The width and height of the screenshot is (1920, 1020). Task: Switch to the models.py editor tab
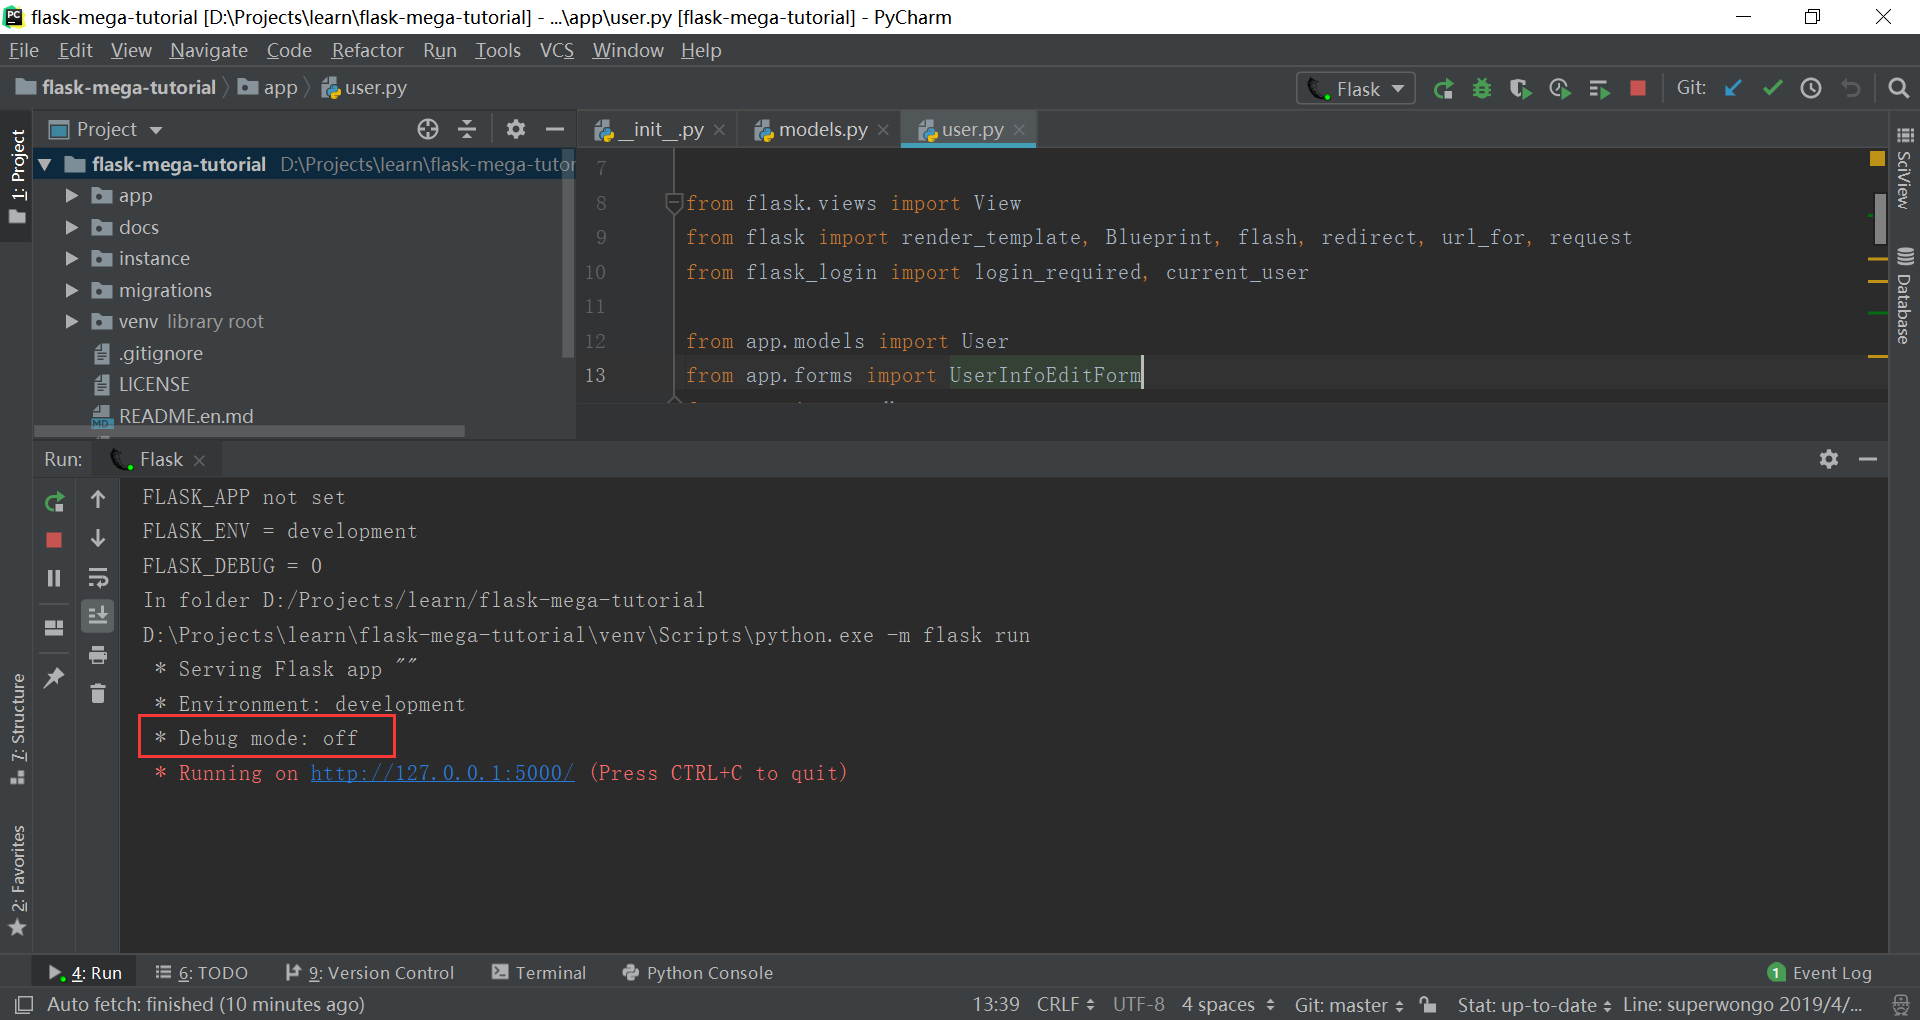click(820, 129)
